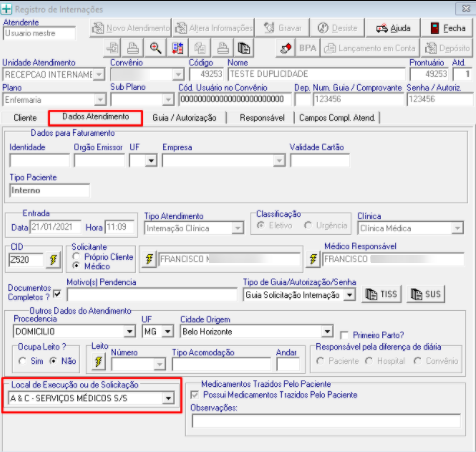Switch to the Dados Atendimento tab

pos(96,117)
